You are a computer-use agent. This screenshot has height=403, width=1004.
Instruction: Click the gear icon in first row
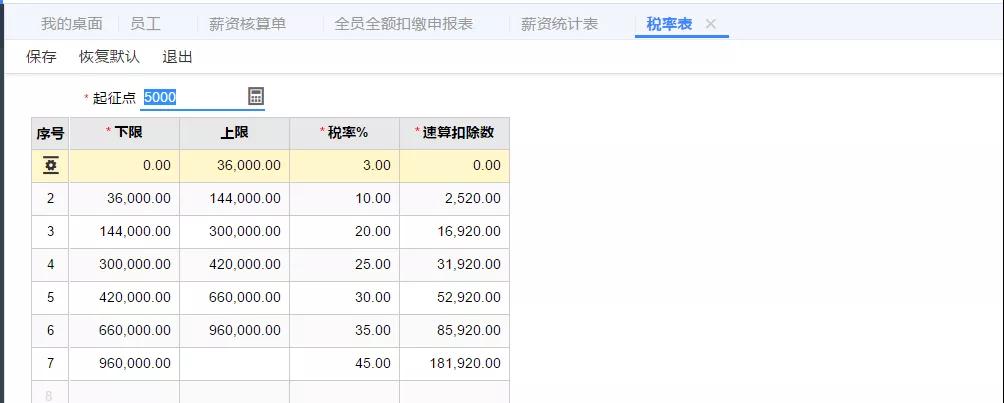click(x=51, y=165)
